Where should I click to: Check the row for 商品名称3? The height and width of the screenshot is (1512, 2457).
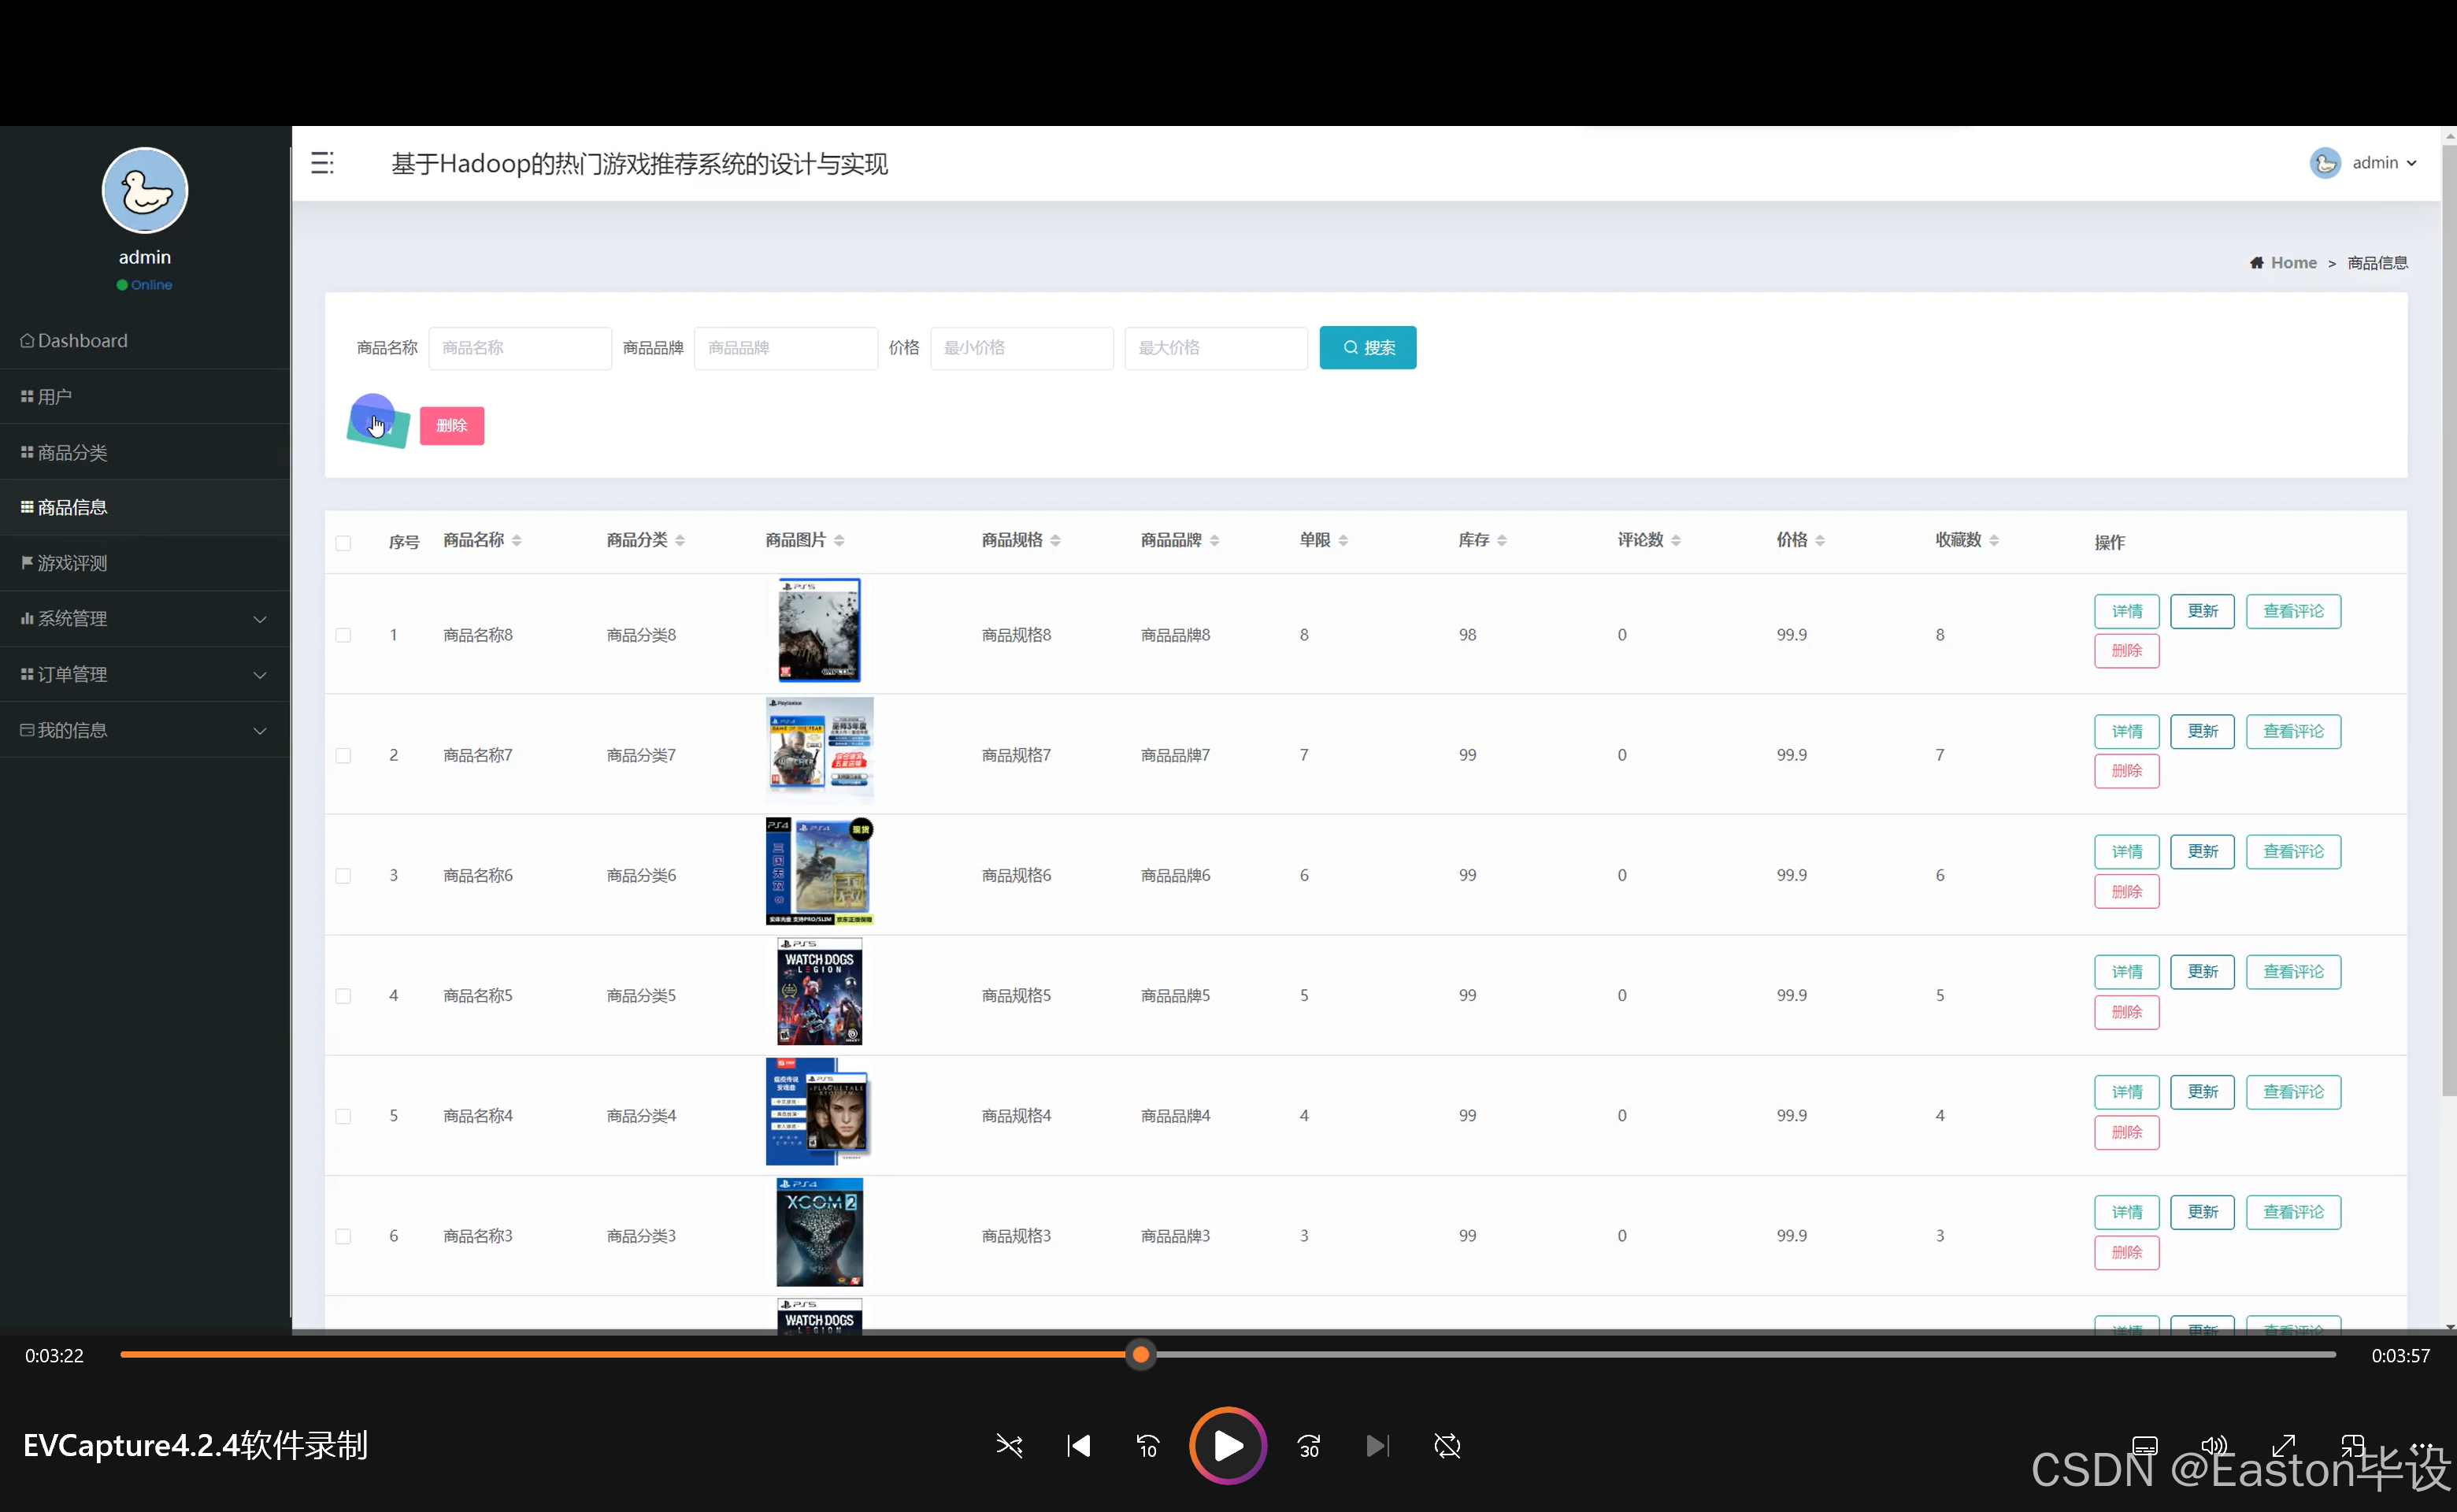[x=343, y=1237]
